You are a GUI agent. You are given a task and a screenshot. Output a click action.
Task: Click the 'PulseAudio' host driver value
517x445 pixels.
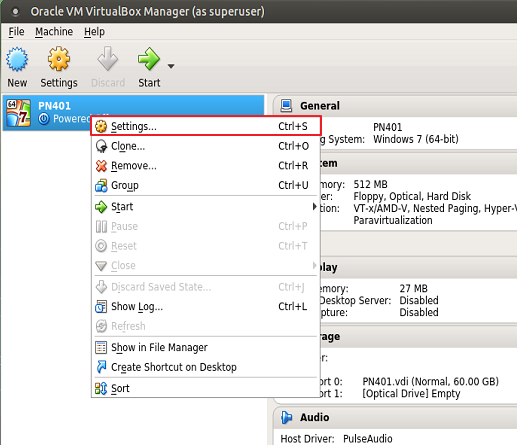368,439
